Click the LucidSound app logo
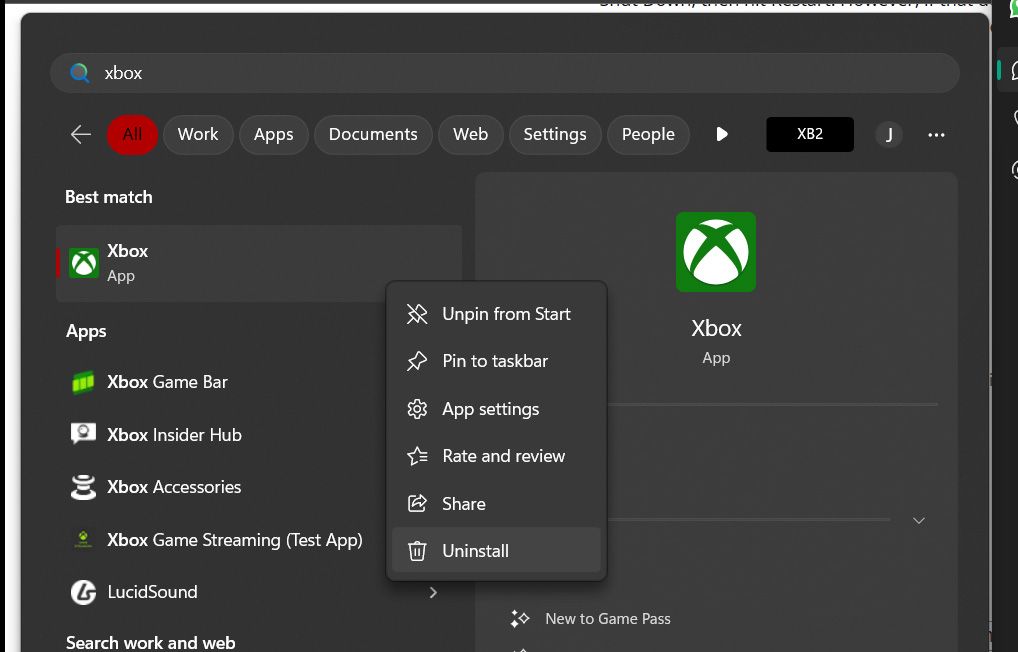 (84, 592)
